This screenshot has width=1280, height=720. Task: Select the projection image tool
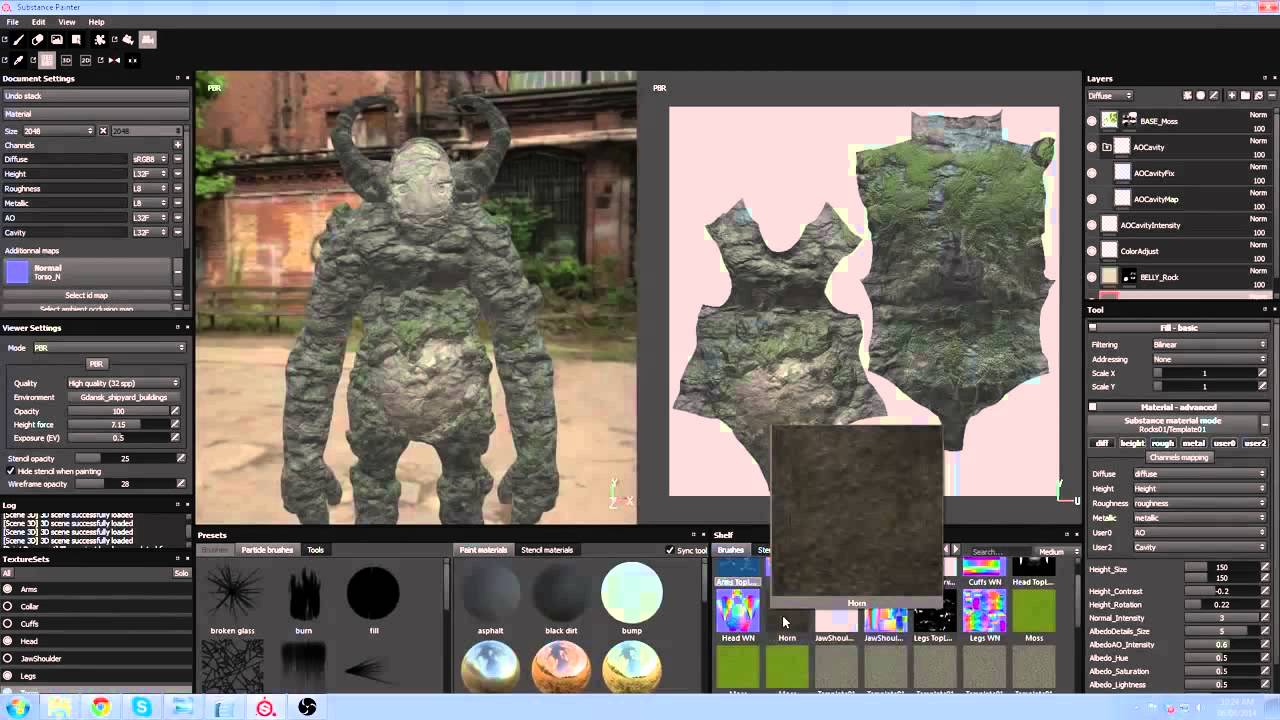tap(57, 40)
